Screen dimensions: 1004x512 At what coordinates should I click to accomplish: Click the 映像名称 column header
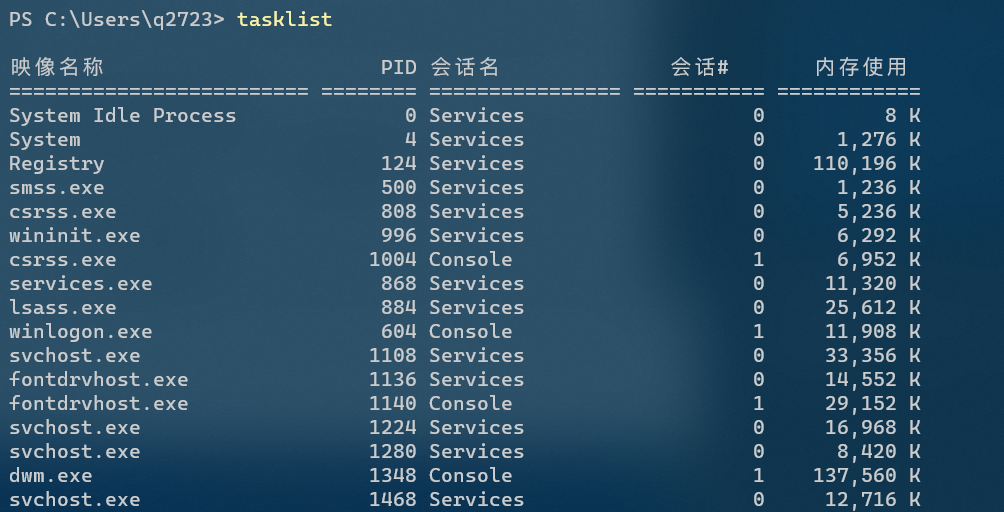point(56,67)
